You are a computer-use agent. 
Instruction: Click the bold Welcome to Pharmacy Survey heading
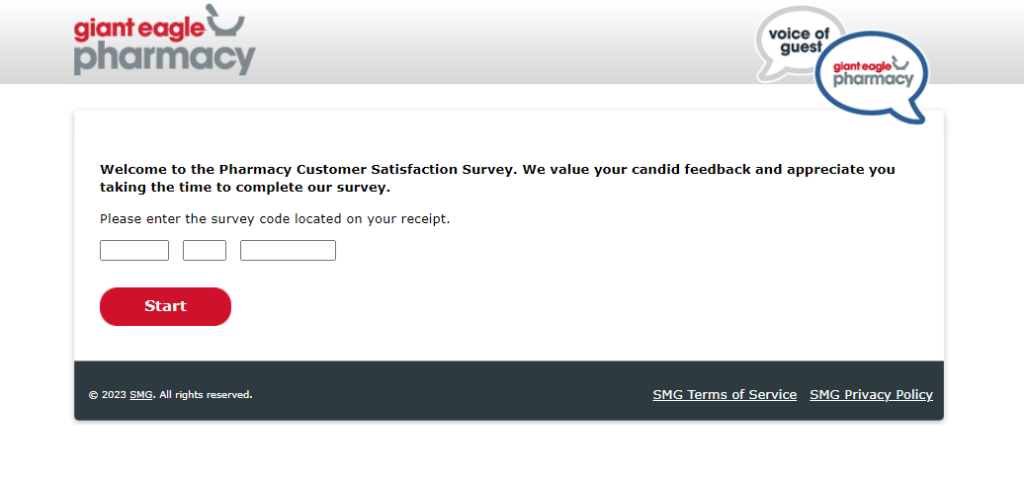tap(498, 178)
